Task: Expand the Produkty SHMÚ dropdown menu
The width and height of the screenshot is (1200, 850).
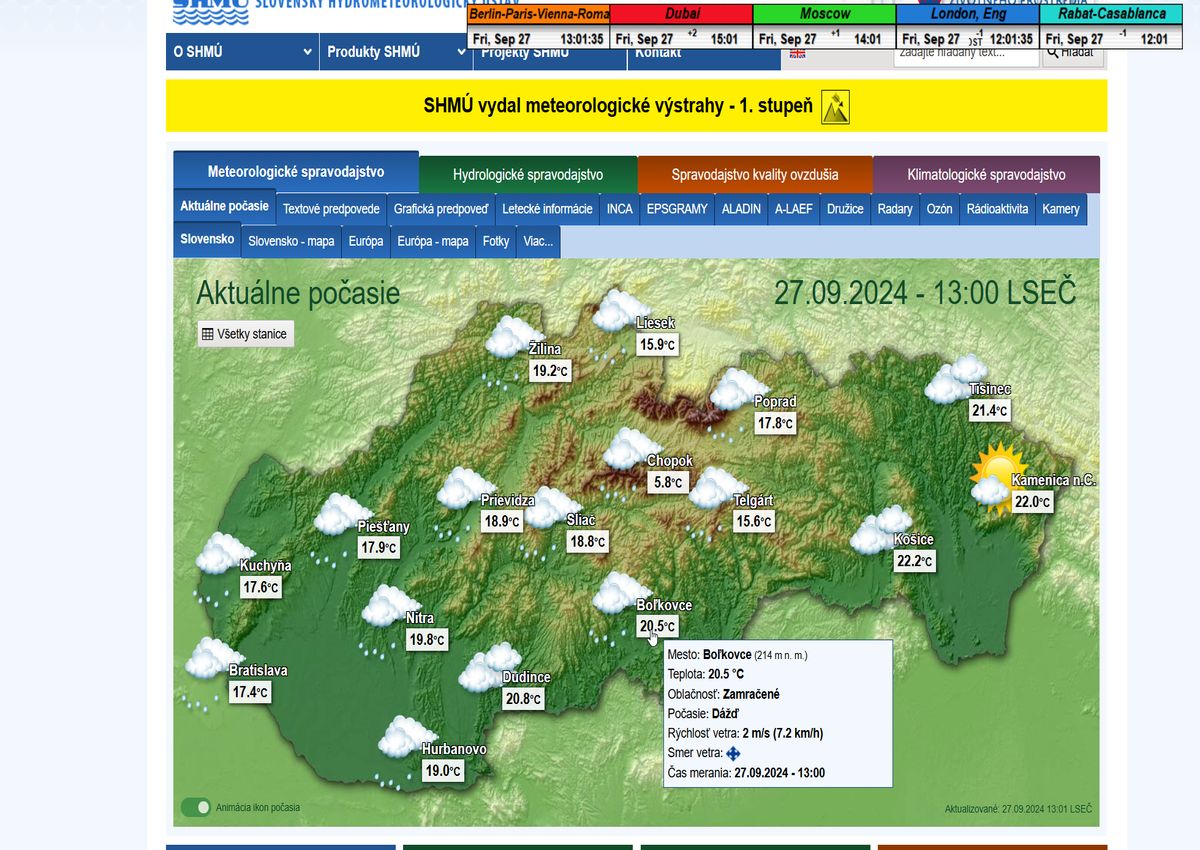Action: tap(397, 52)
